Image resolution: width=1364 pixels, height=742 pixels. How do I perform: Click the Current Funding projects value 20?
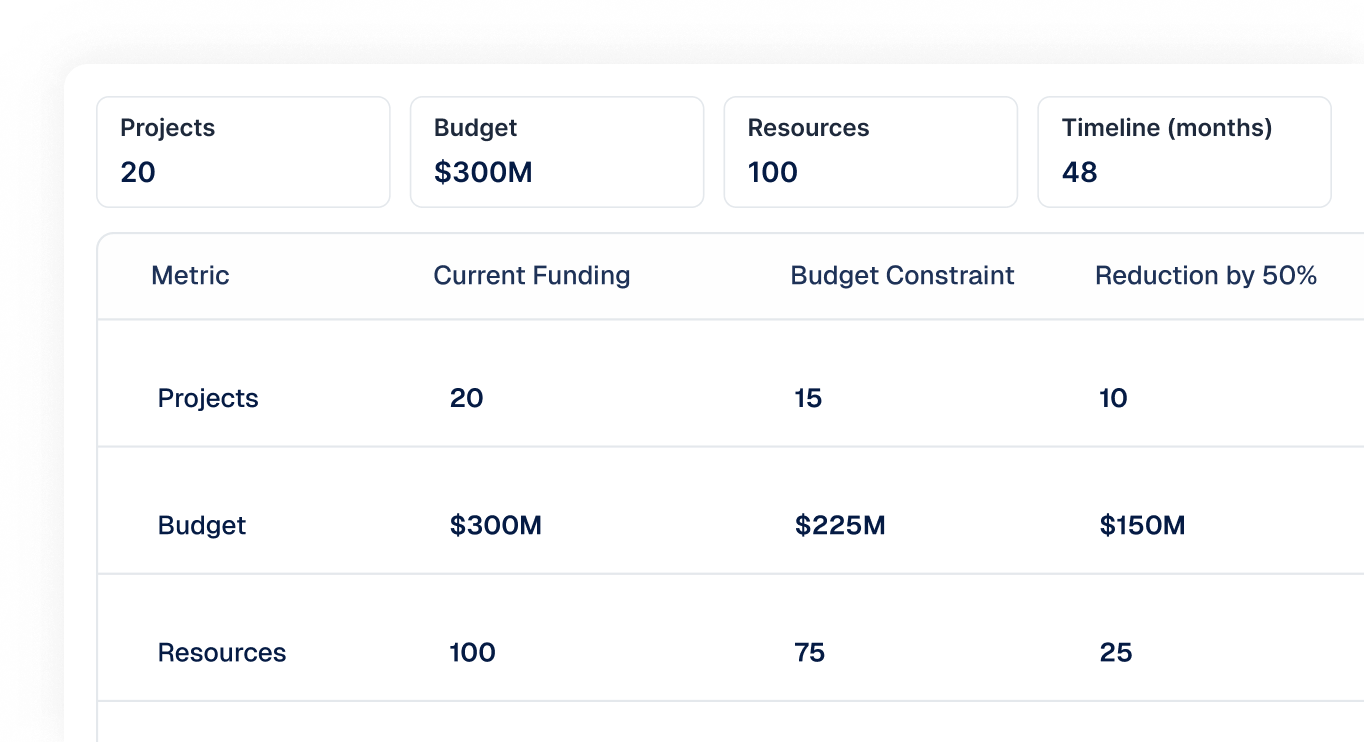pyautogui.click(x=466, y=398)
